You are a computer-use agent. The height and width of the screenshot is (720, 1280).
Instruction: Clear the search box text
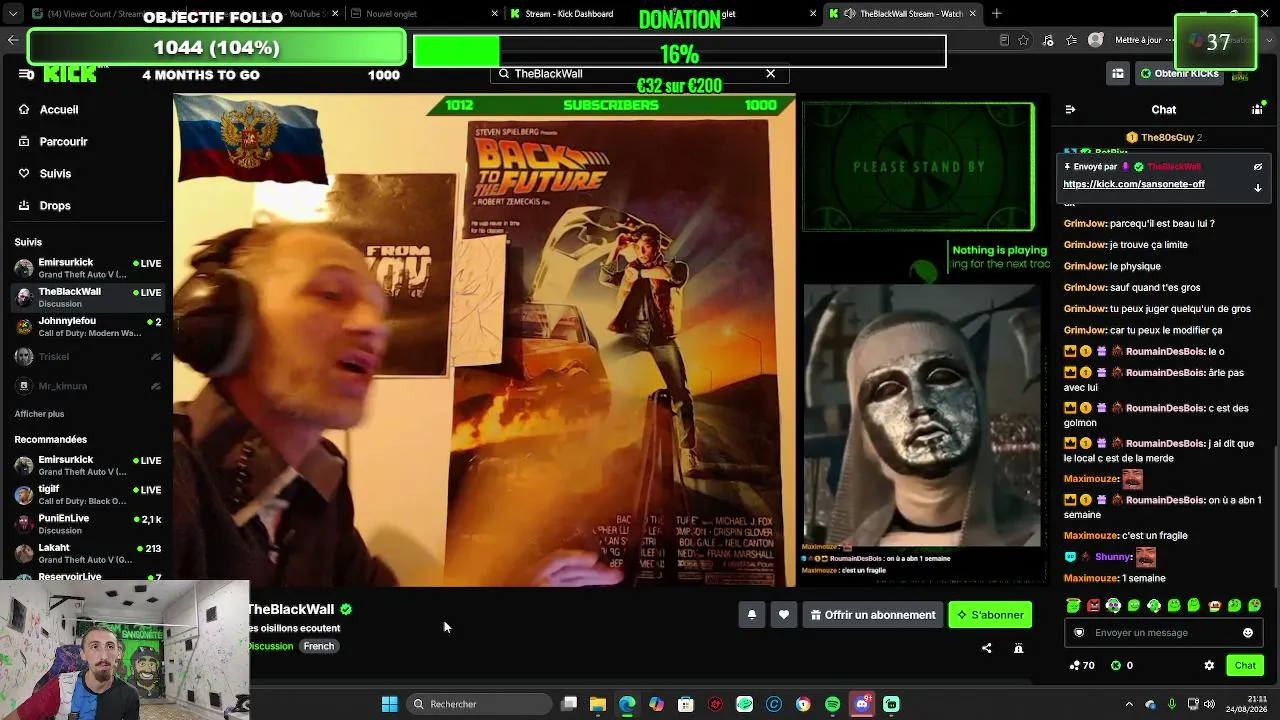[770, 74]
